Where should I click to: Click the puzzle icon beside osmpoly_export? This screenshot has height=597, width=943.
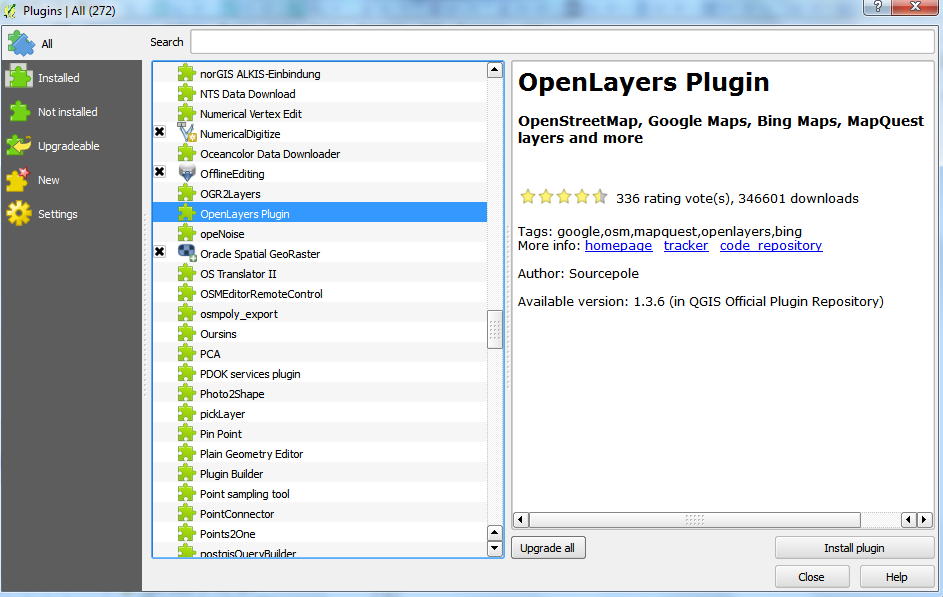click(187, 313)
